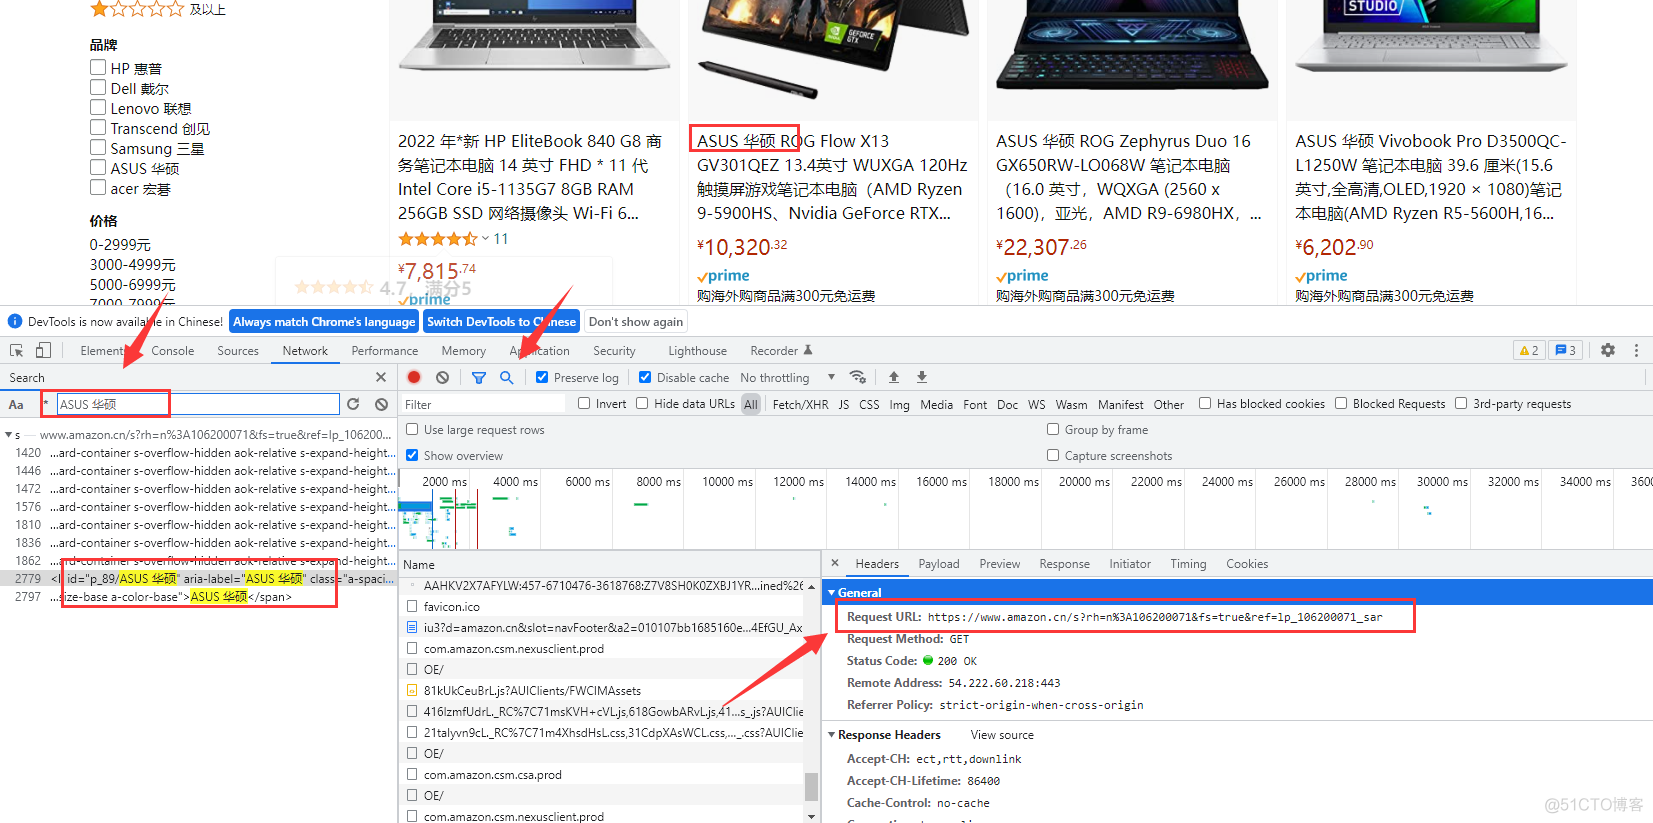This screenshot has width=1653, height=823.
Task: Click Always match Chrome's language button
Action: (x=324, y=321)
